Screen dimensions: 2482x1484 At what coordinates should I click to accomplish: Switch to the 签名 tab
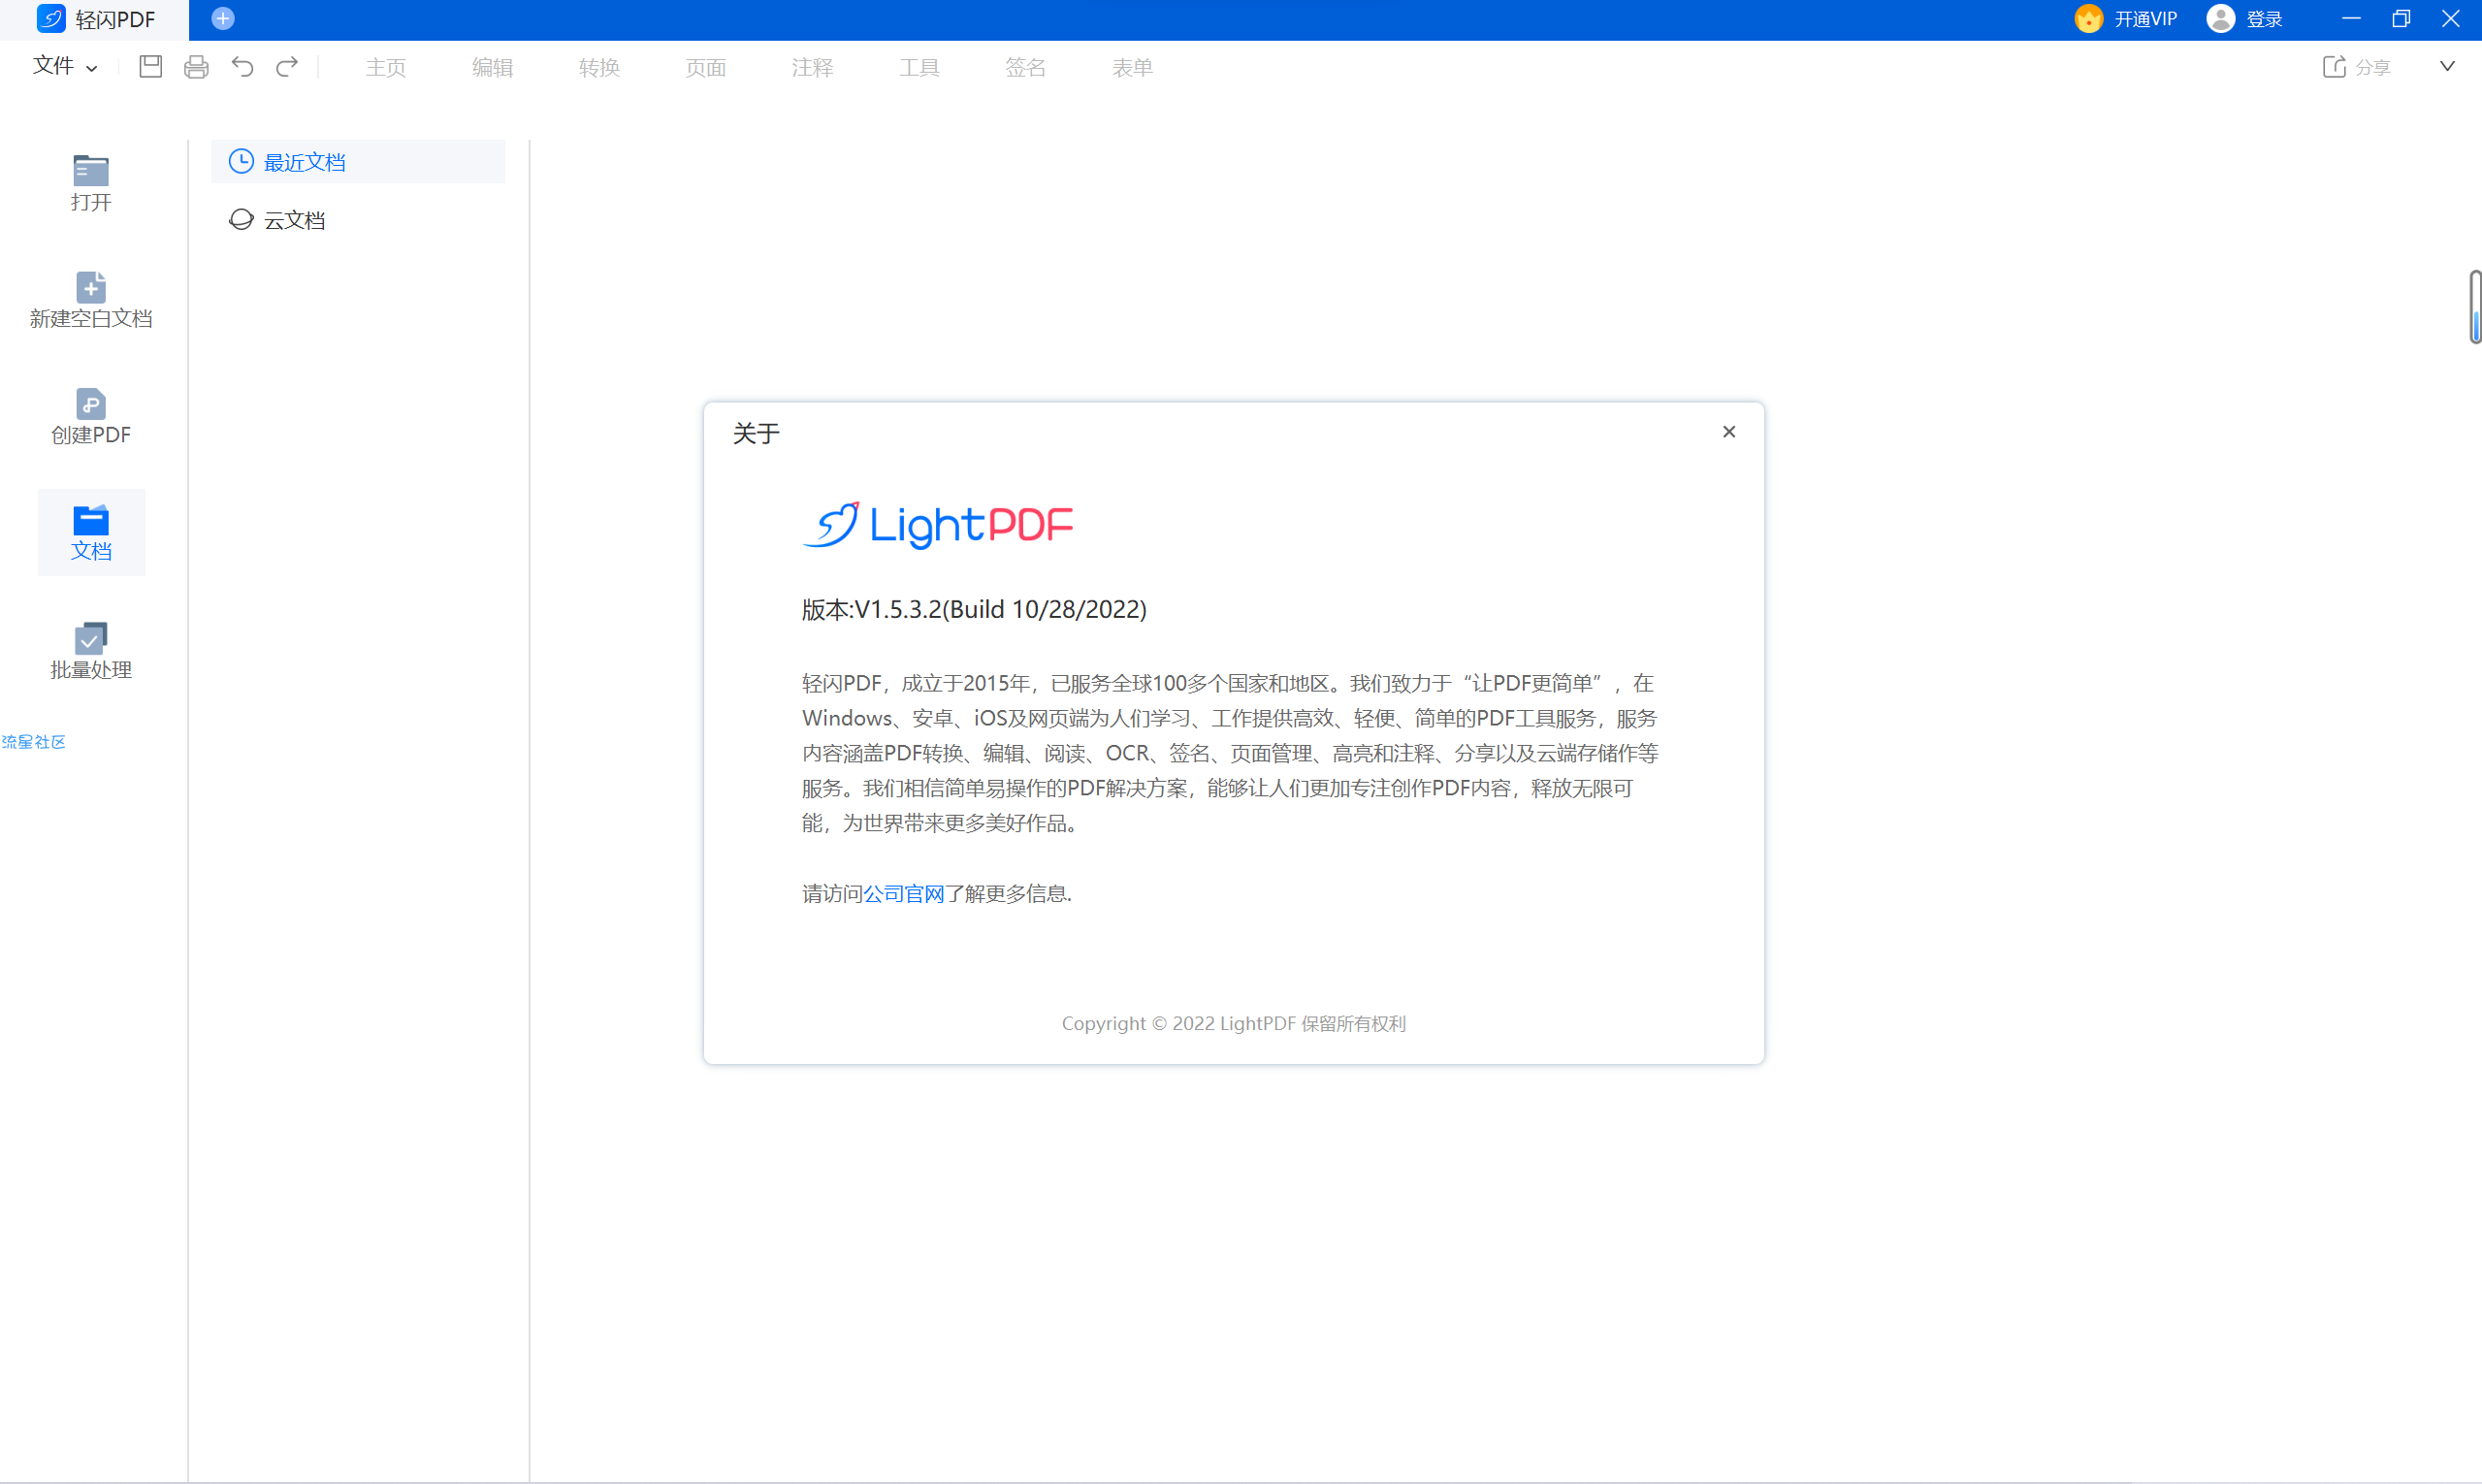(1026, 67)
